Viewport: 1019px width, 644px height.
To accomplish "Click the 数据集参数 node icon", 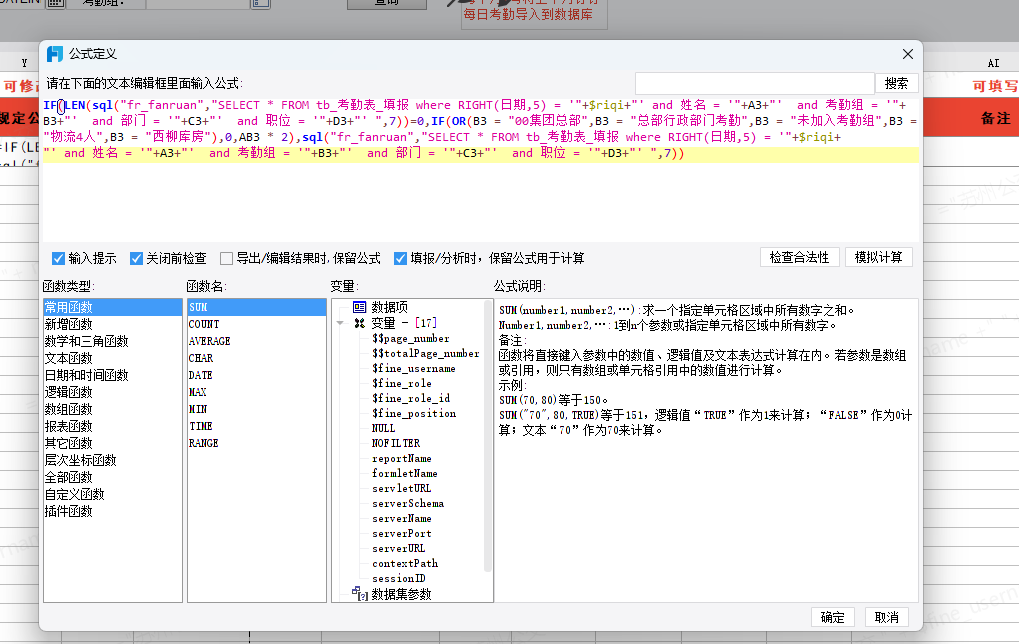I will coord(360,594).
